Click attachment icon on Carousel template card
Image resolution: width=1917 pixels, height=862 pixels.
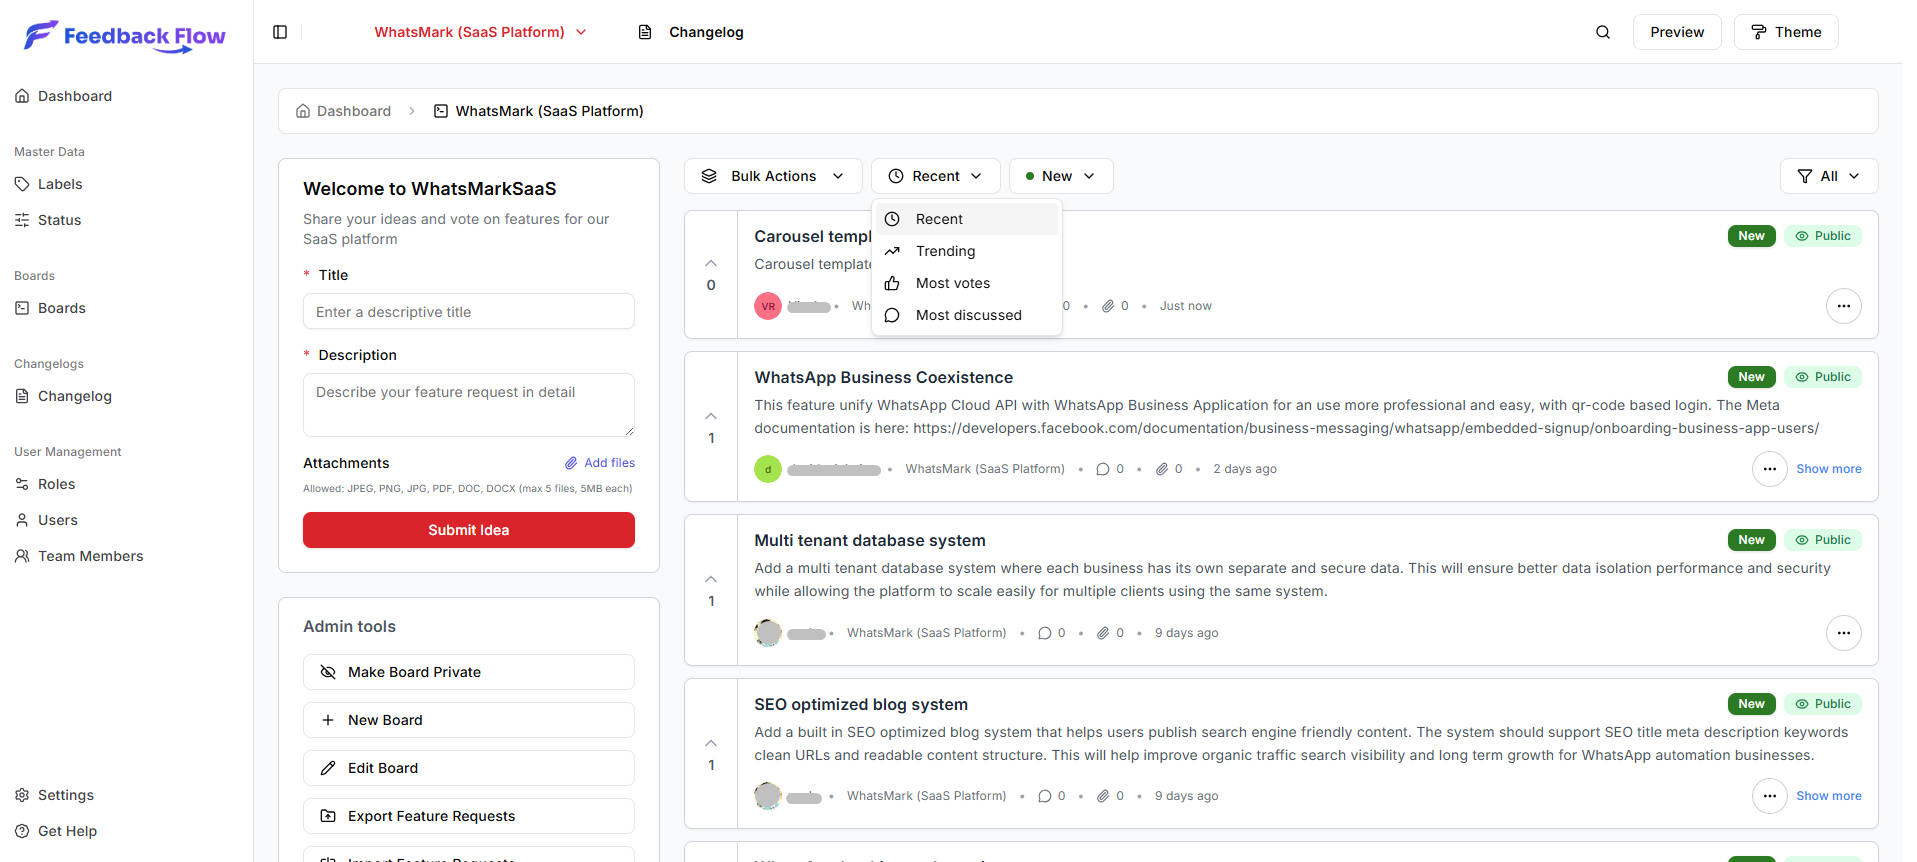(x=1108, y=306)
